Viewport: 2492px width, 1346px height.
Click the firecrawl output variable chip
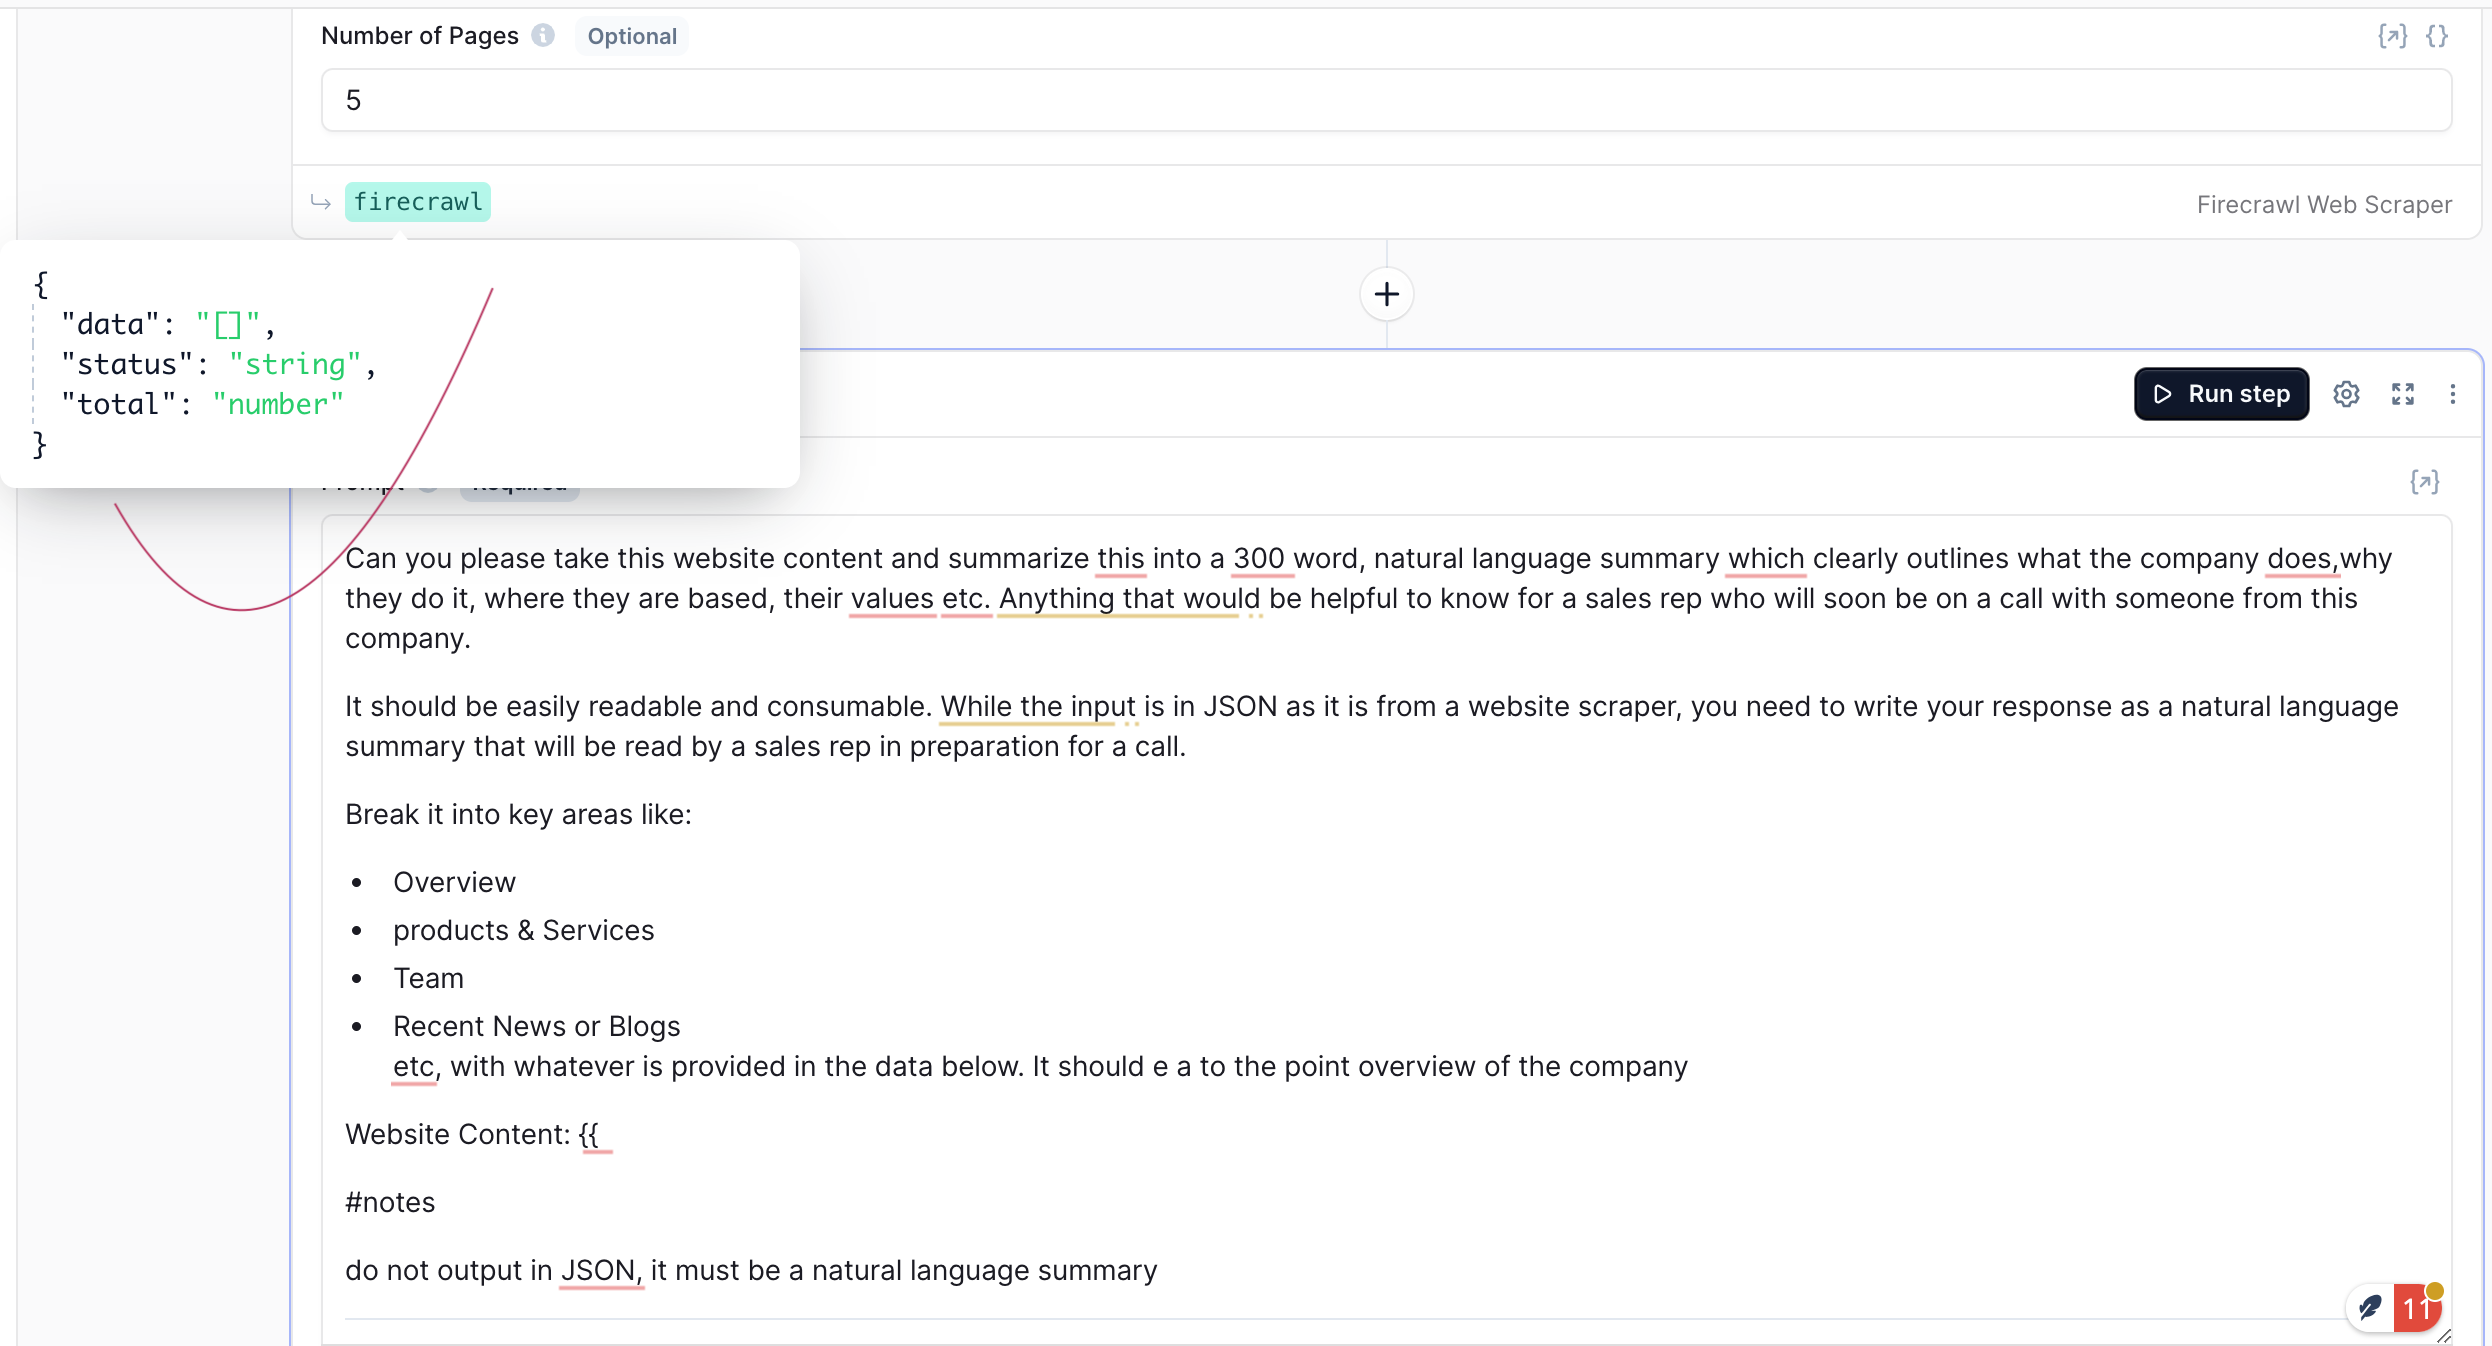(417, 202)
